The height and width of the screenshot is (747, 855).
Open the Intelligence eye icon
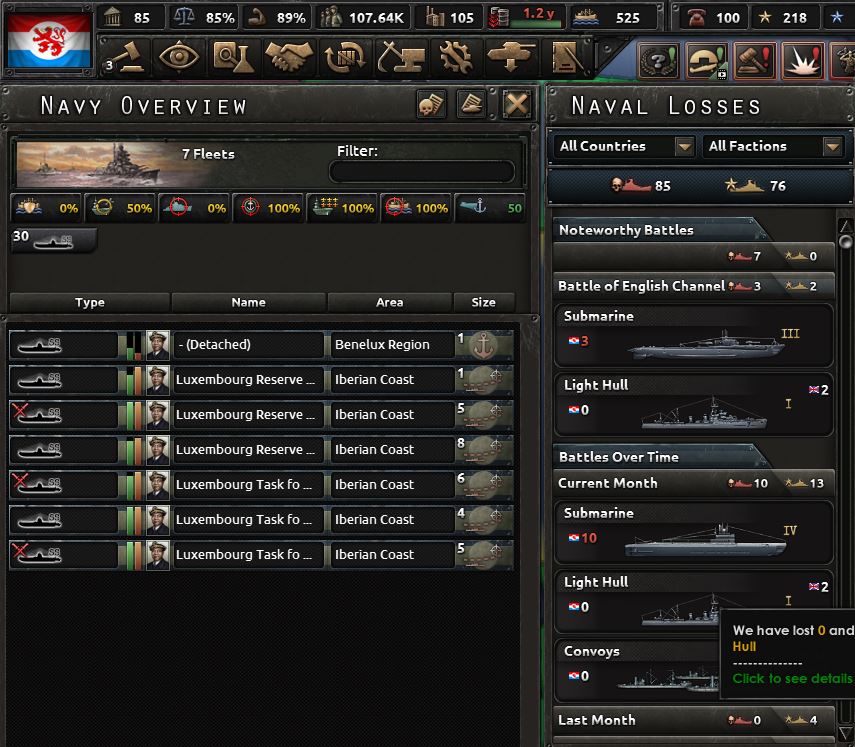click(178, 57)
